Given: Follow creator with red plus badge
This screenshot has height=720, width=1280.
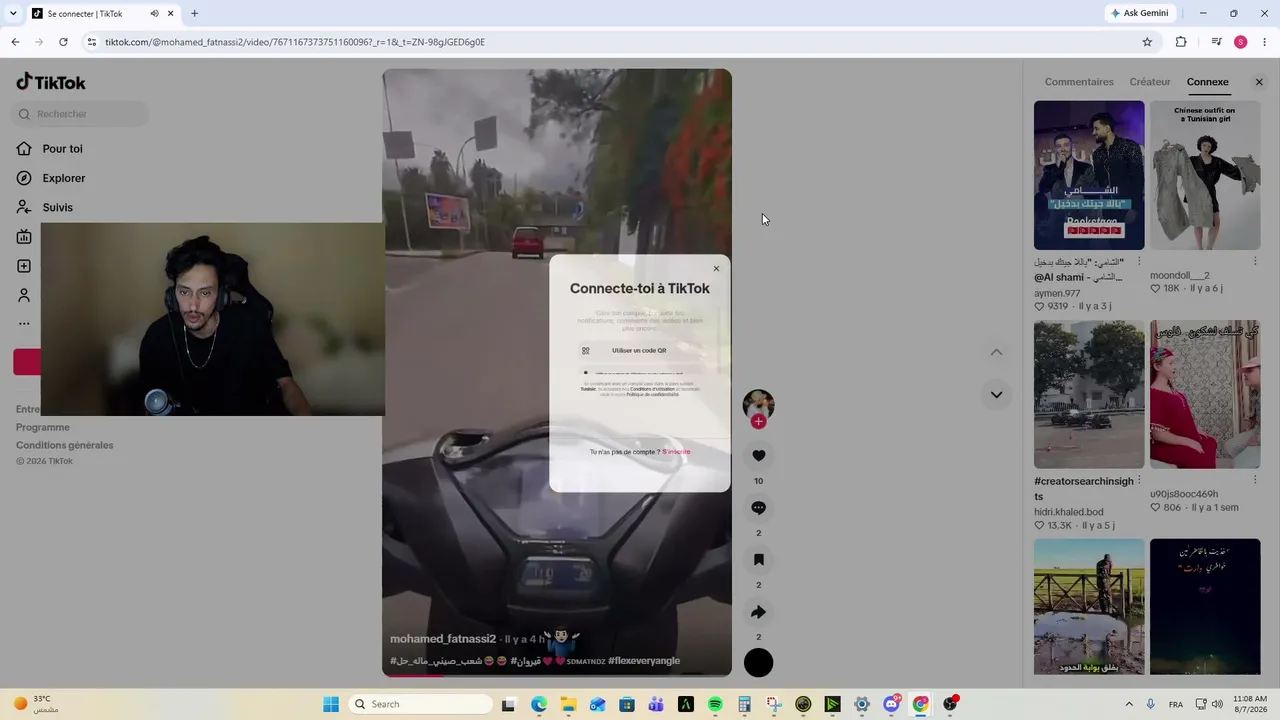Looking at the screenshot, I should click(x=758, y=421).
